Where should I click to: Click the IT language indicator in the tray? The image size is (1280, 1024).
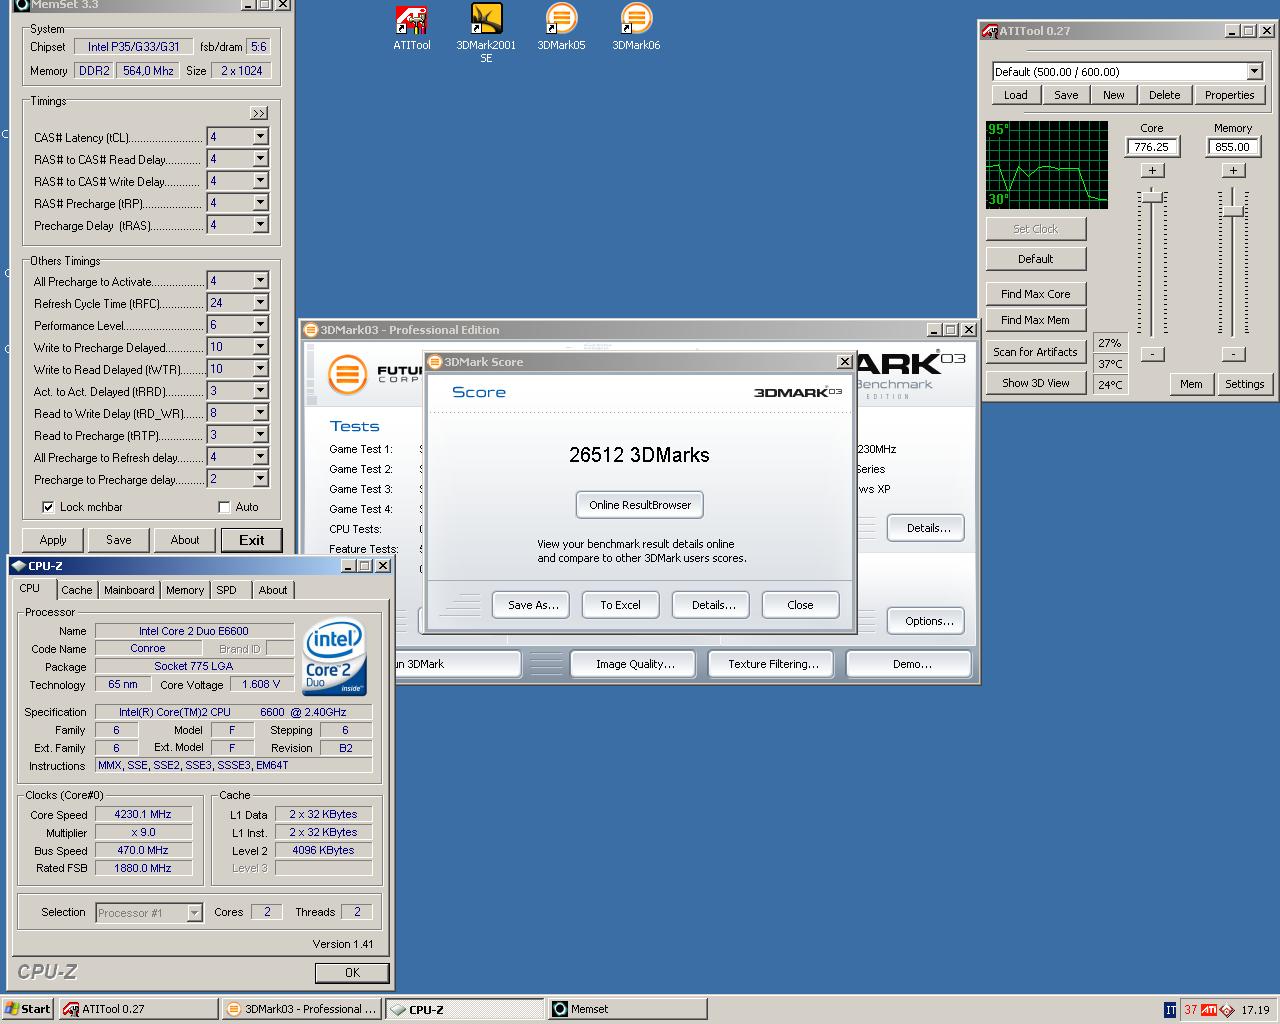click(x=1170, y=1010)
